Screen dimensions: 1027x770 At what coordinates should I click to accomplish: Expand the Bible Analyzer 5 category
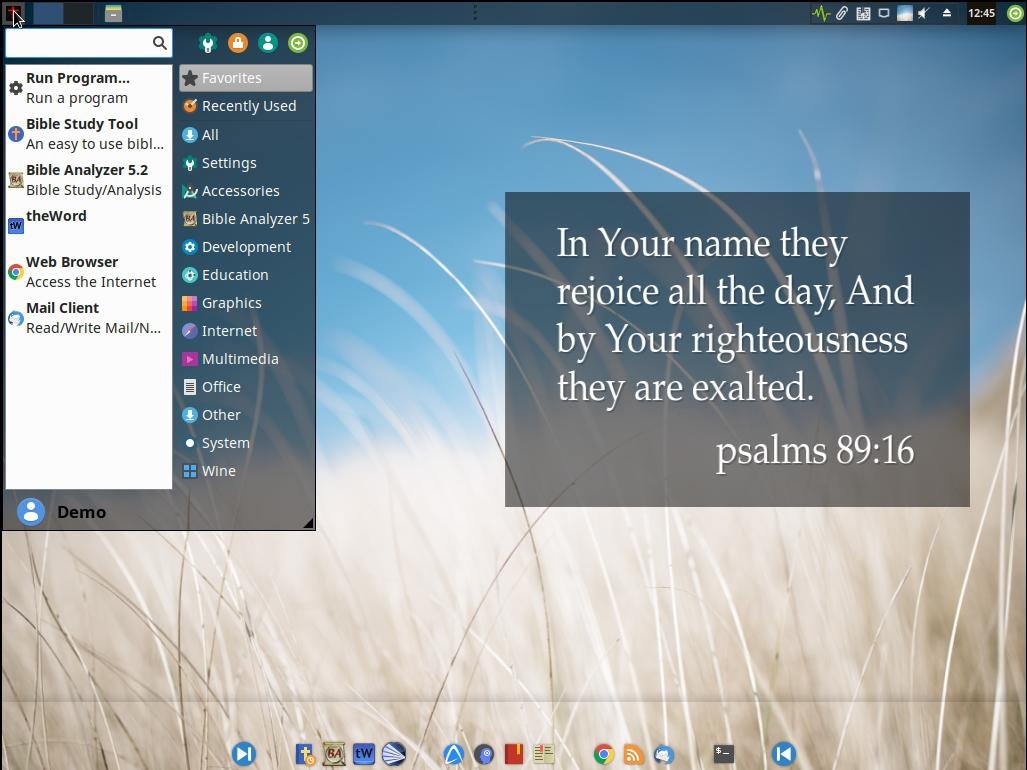pyautogui.click(x=246, y=219)
